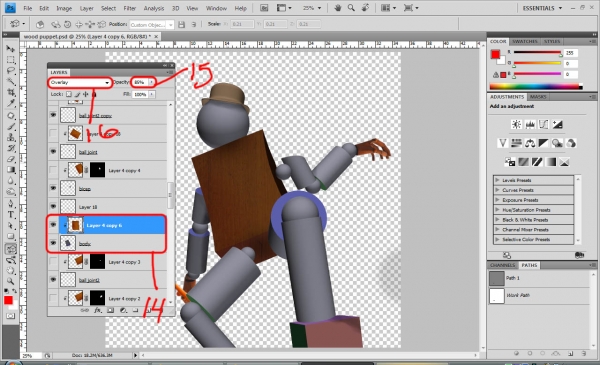Hide the Layer 18 layer
The image size is (600, 365).
(53, 207)
